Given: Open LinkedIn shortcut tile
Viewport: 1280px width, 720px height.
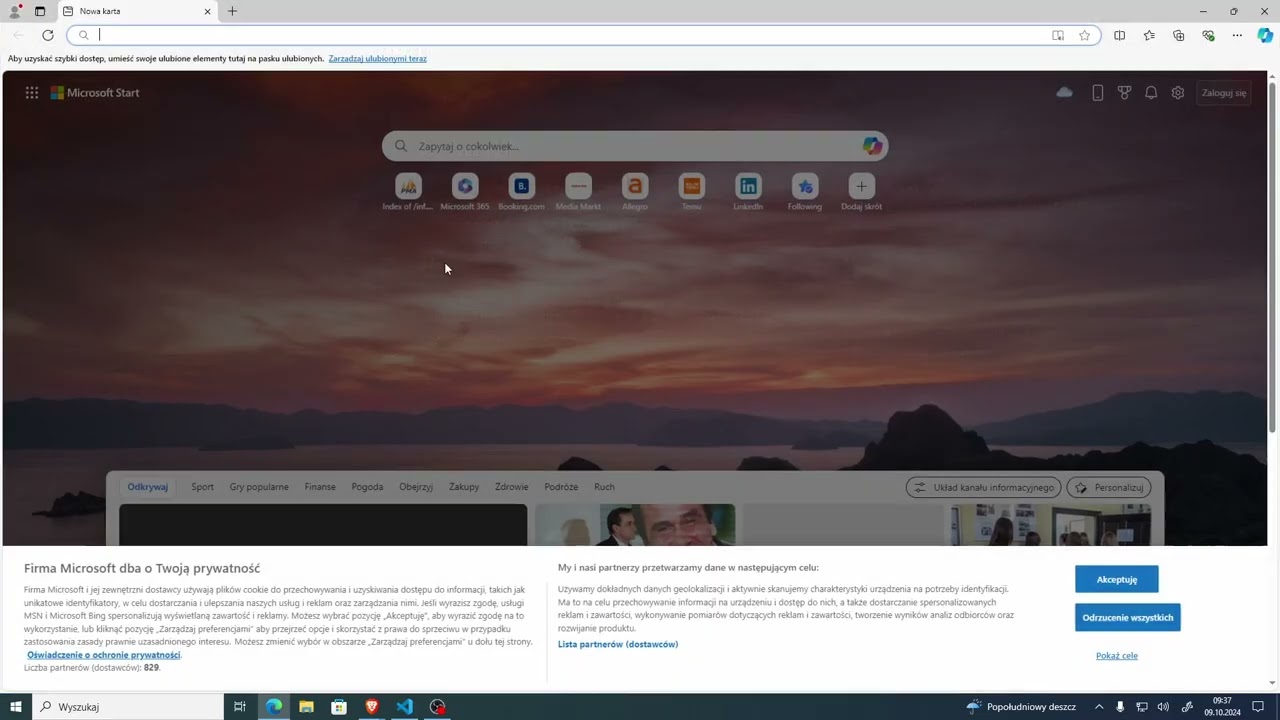Looking at the screenshot, I should pyautogui.click(x=748, y=192).
